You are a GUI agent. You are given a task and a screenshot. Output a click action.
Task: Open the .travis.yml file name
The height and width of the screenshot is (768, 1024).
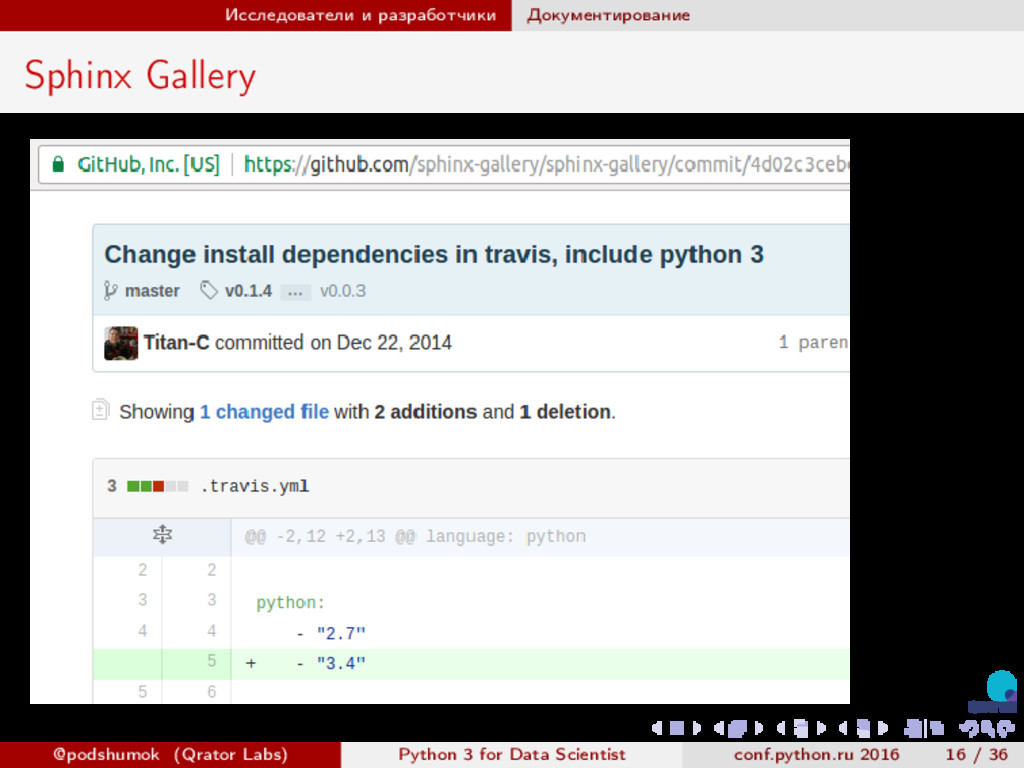tap(255, 486)
